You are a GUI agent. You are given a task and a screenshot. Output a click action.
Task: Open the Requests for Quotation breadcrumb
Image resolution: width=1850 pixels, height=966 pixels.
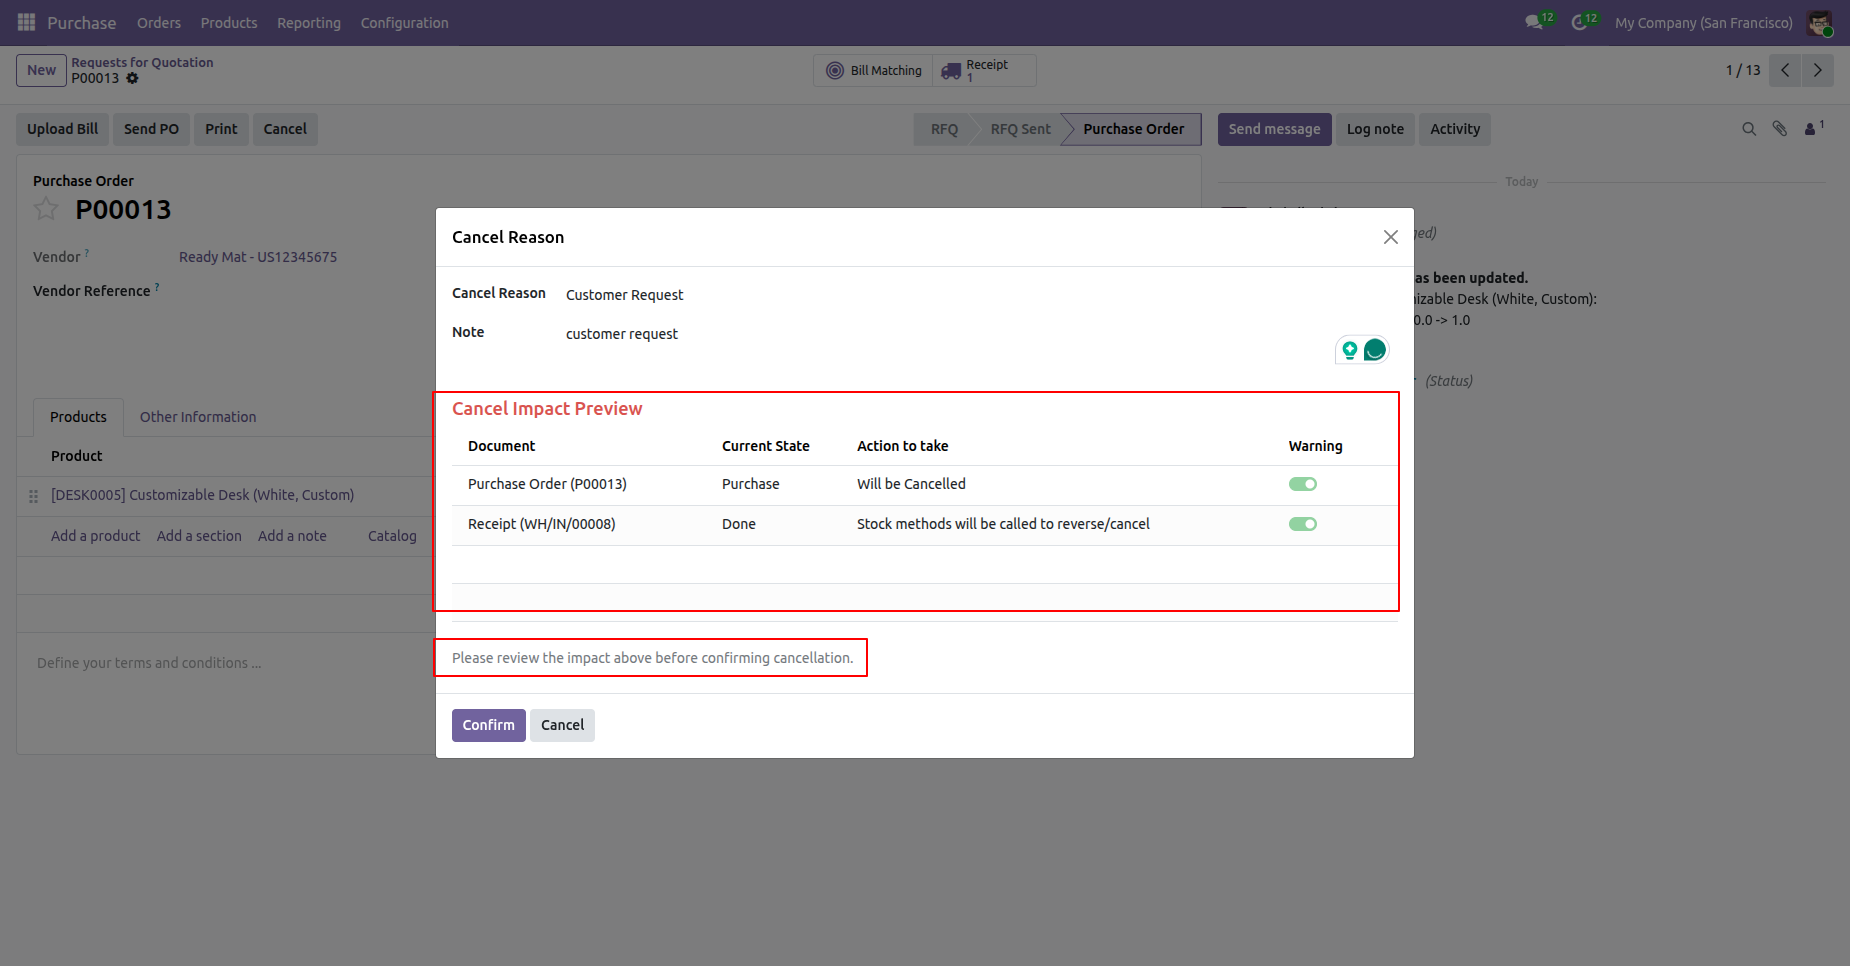pos(142,62)
